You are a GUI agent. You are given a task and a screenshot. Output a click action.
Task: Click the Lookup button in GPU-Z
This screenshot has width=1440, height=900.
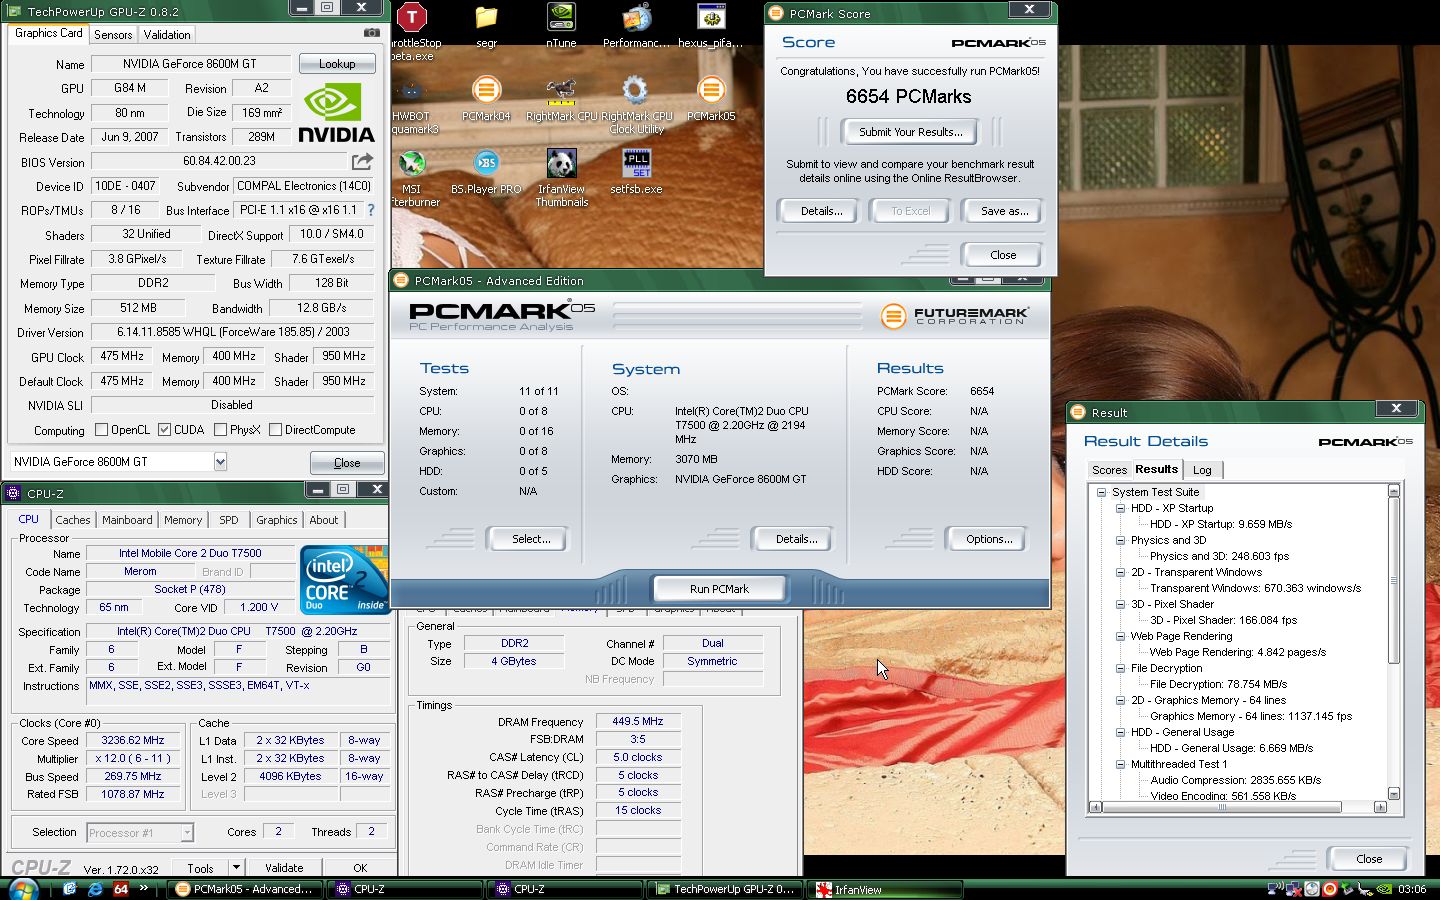(x=337, y=63)
